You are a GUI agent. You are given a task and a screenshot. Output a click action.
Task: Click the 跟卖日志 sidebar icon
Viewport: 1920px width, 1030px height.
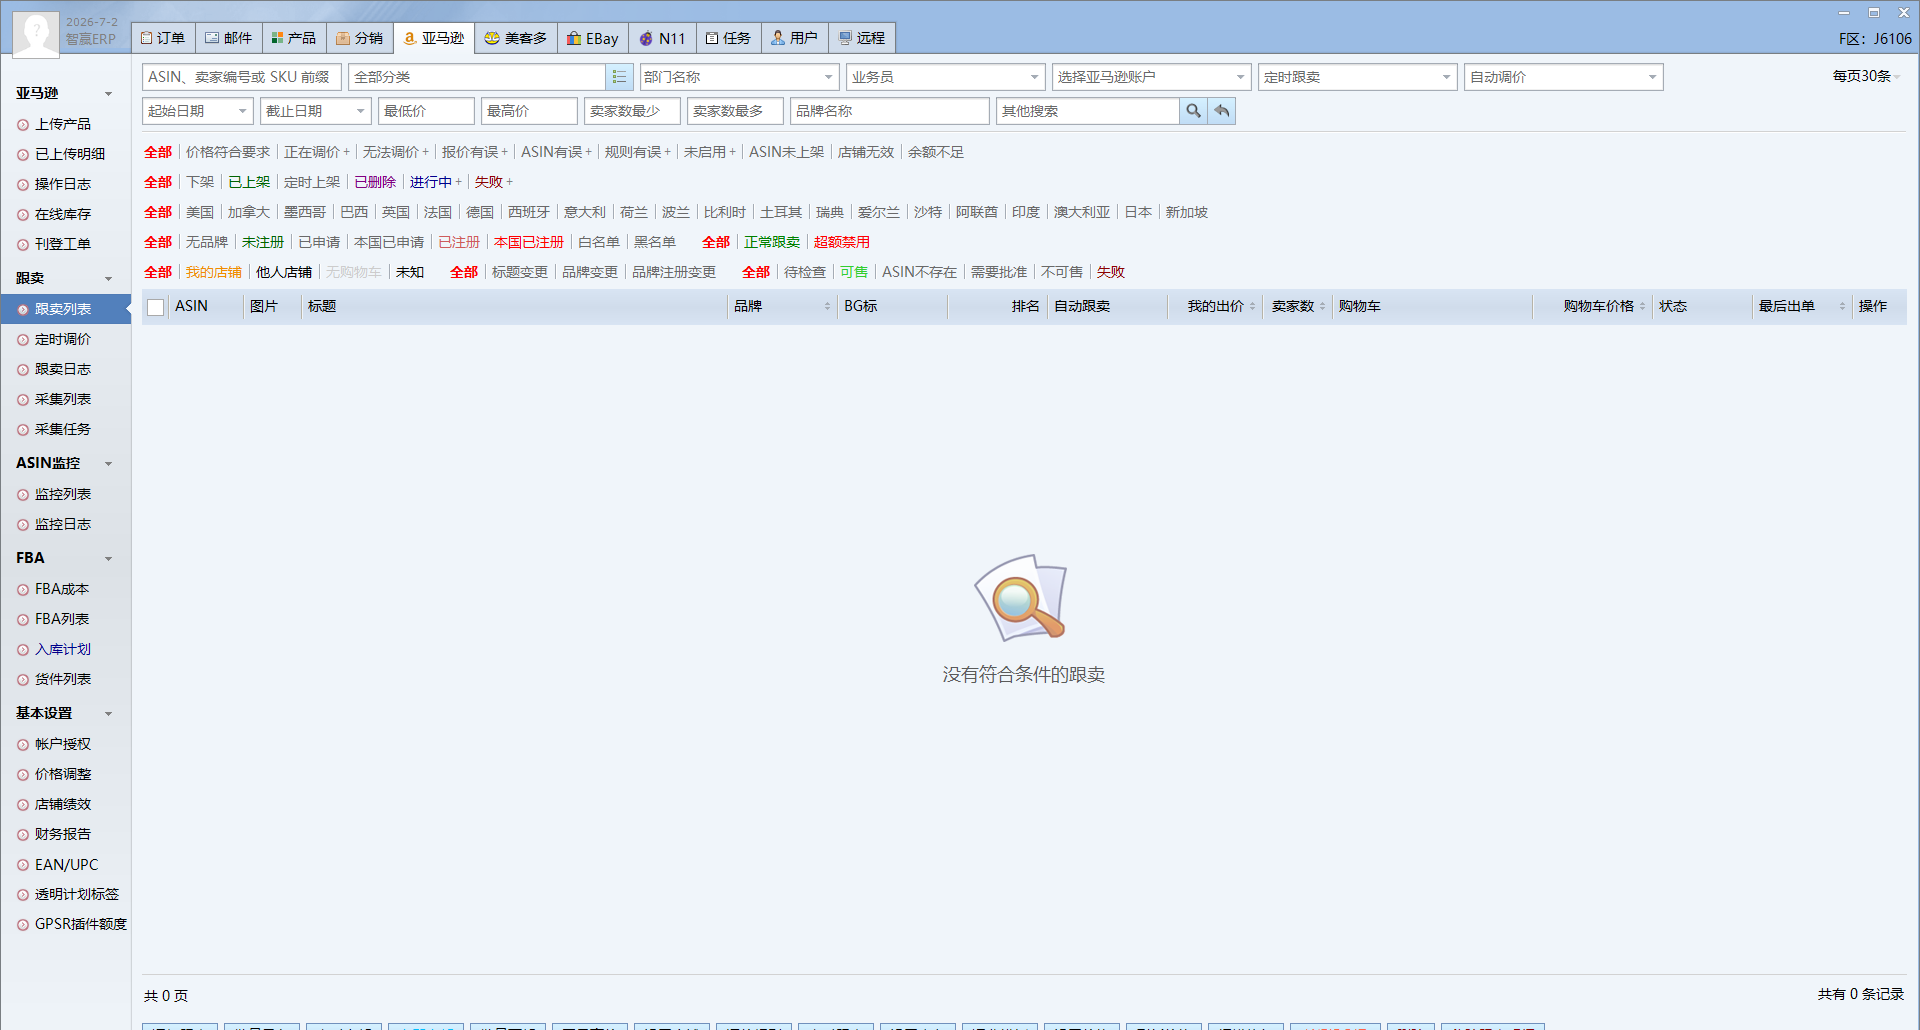coord(23,370)
